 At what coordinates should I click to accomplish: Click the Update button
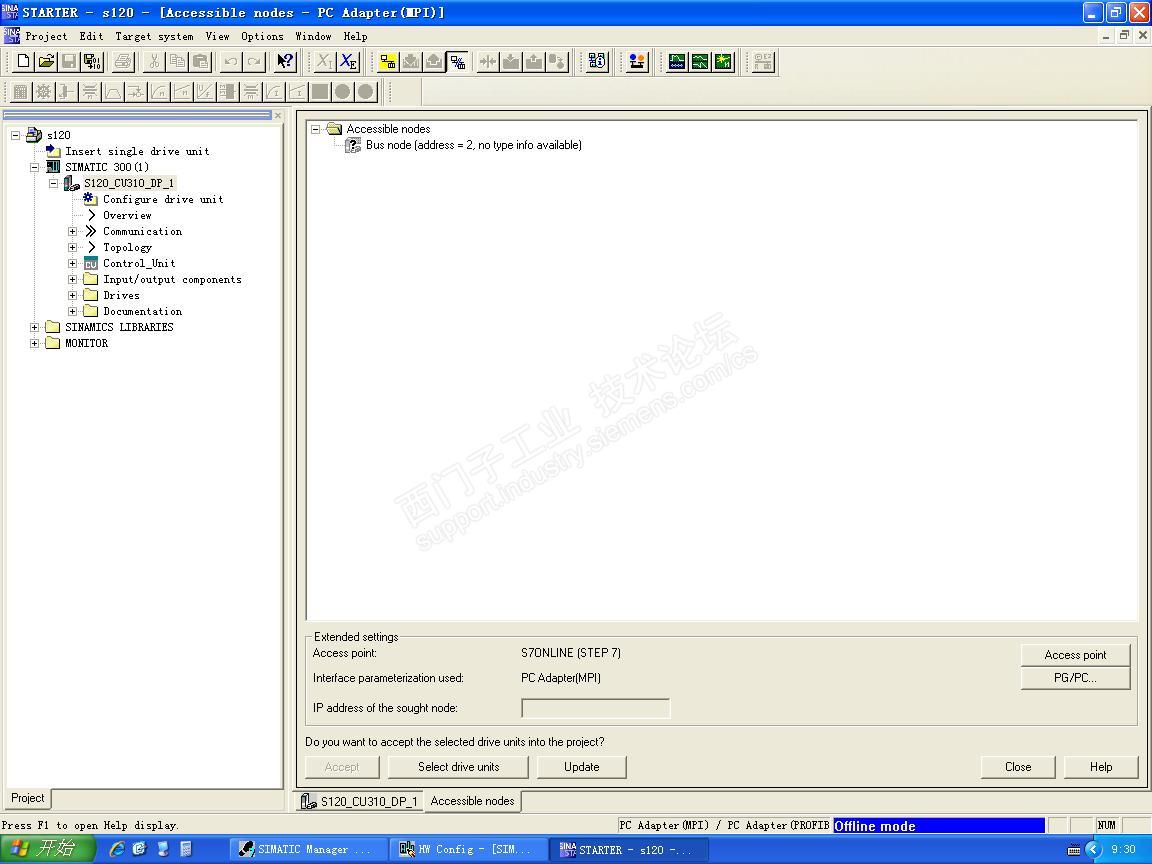(x=581, y=767)
